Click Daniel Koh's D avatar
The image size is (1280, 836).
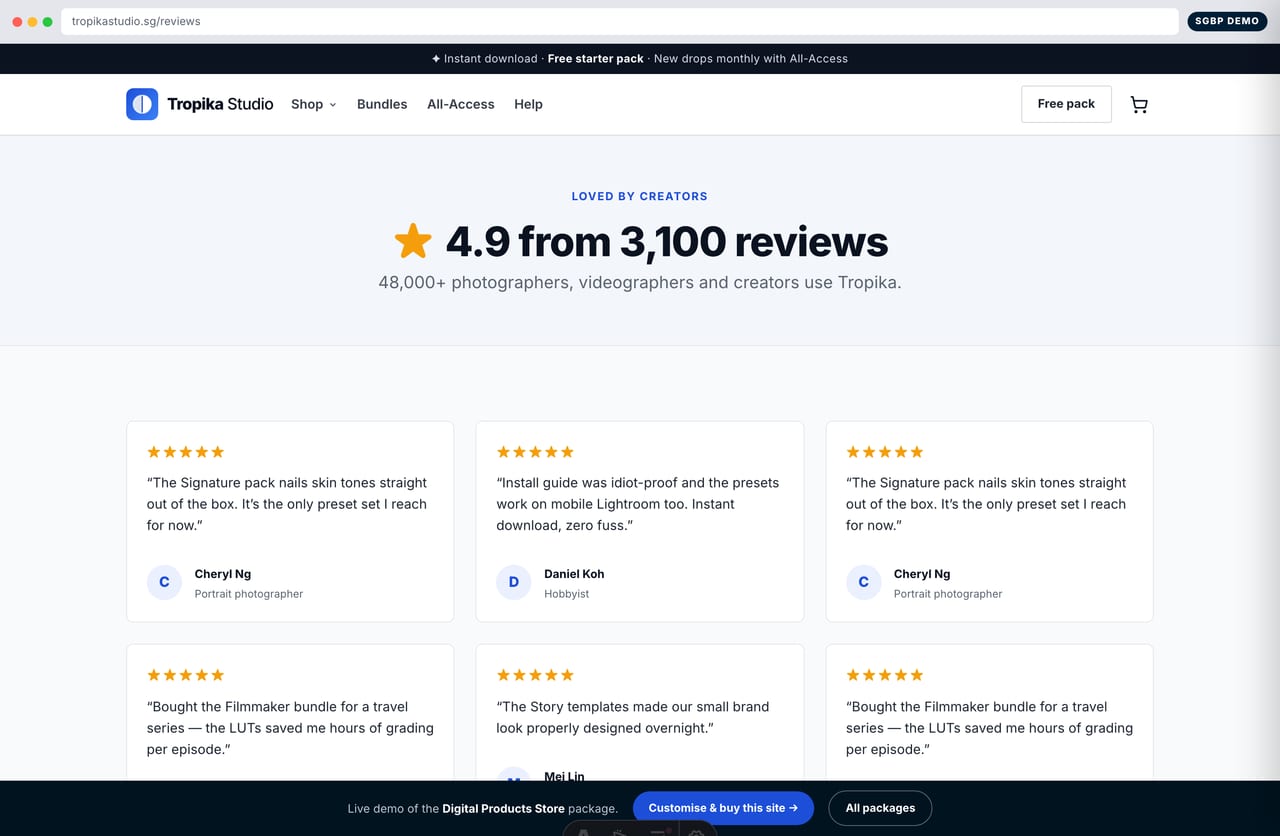[x=514, y=582]
